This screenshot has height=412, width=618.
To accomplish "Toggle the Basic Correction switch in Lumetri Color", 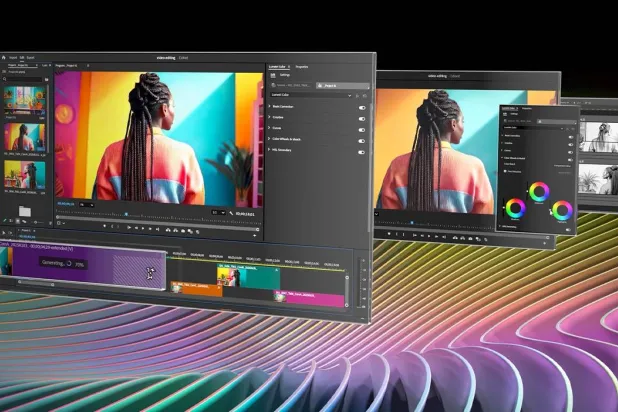I will coord(361,107).
